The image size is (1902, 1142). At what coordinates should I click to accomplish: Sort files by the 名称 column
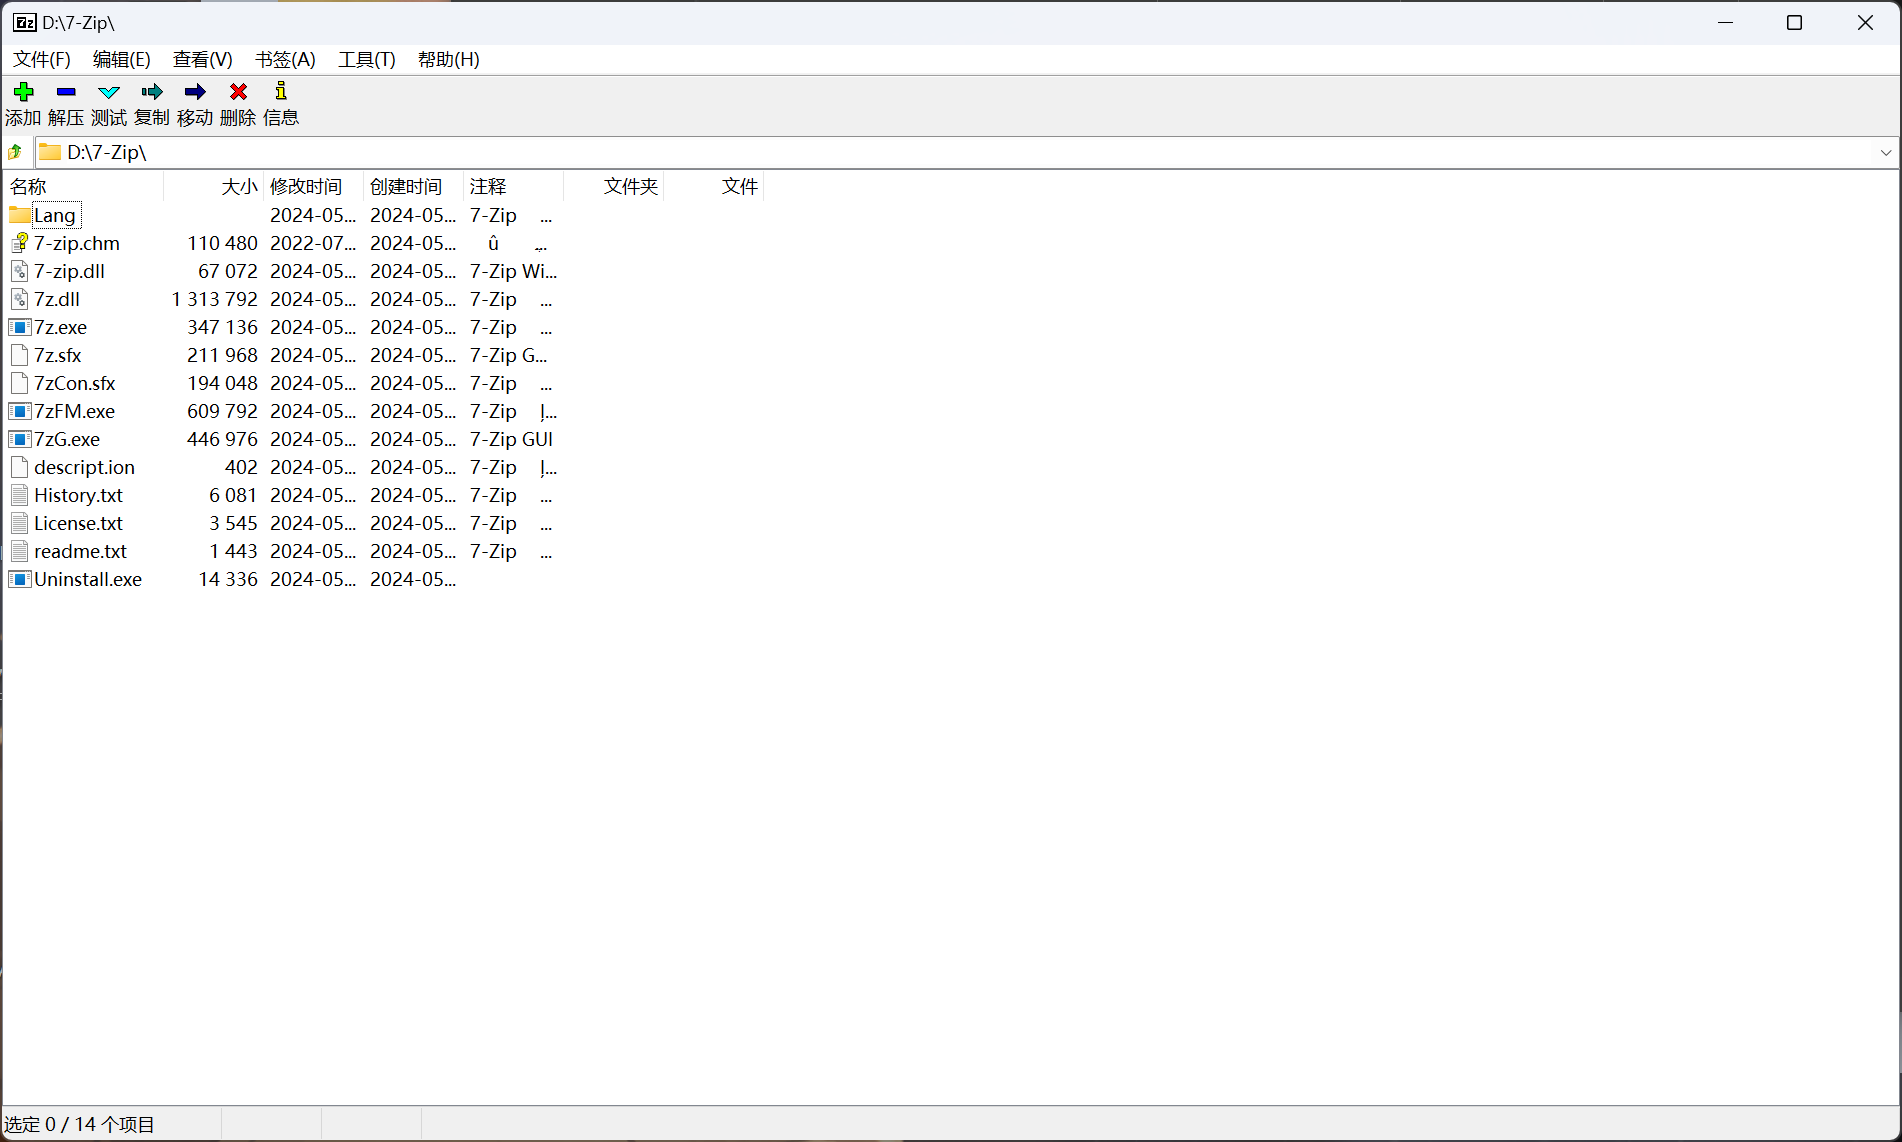coord(28,186)
